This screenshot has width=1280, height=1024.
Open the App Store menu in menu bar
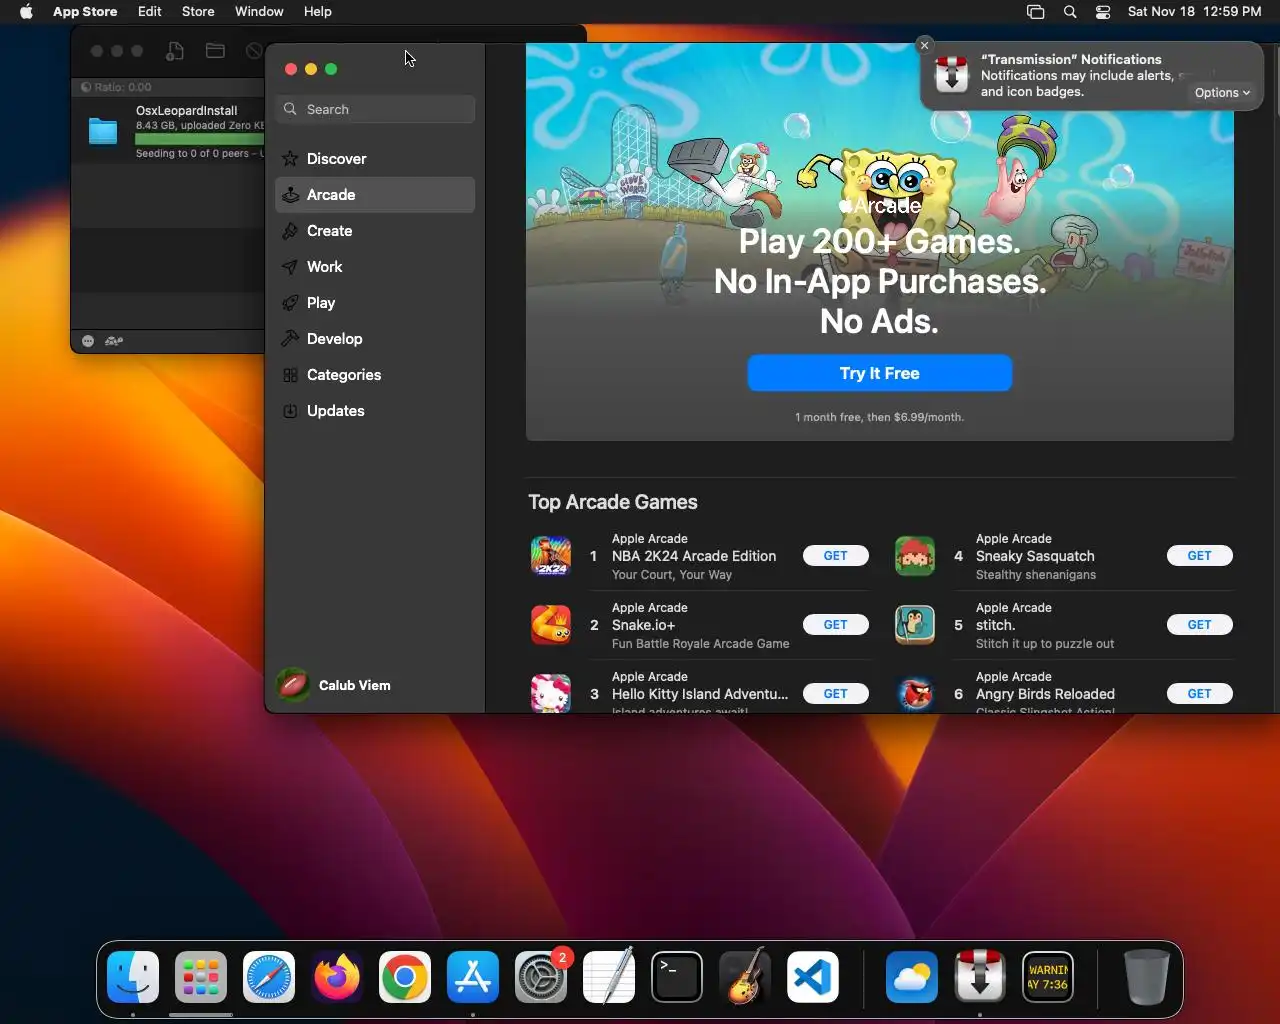[85, 12]
